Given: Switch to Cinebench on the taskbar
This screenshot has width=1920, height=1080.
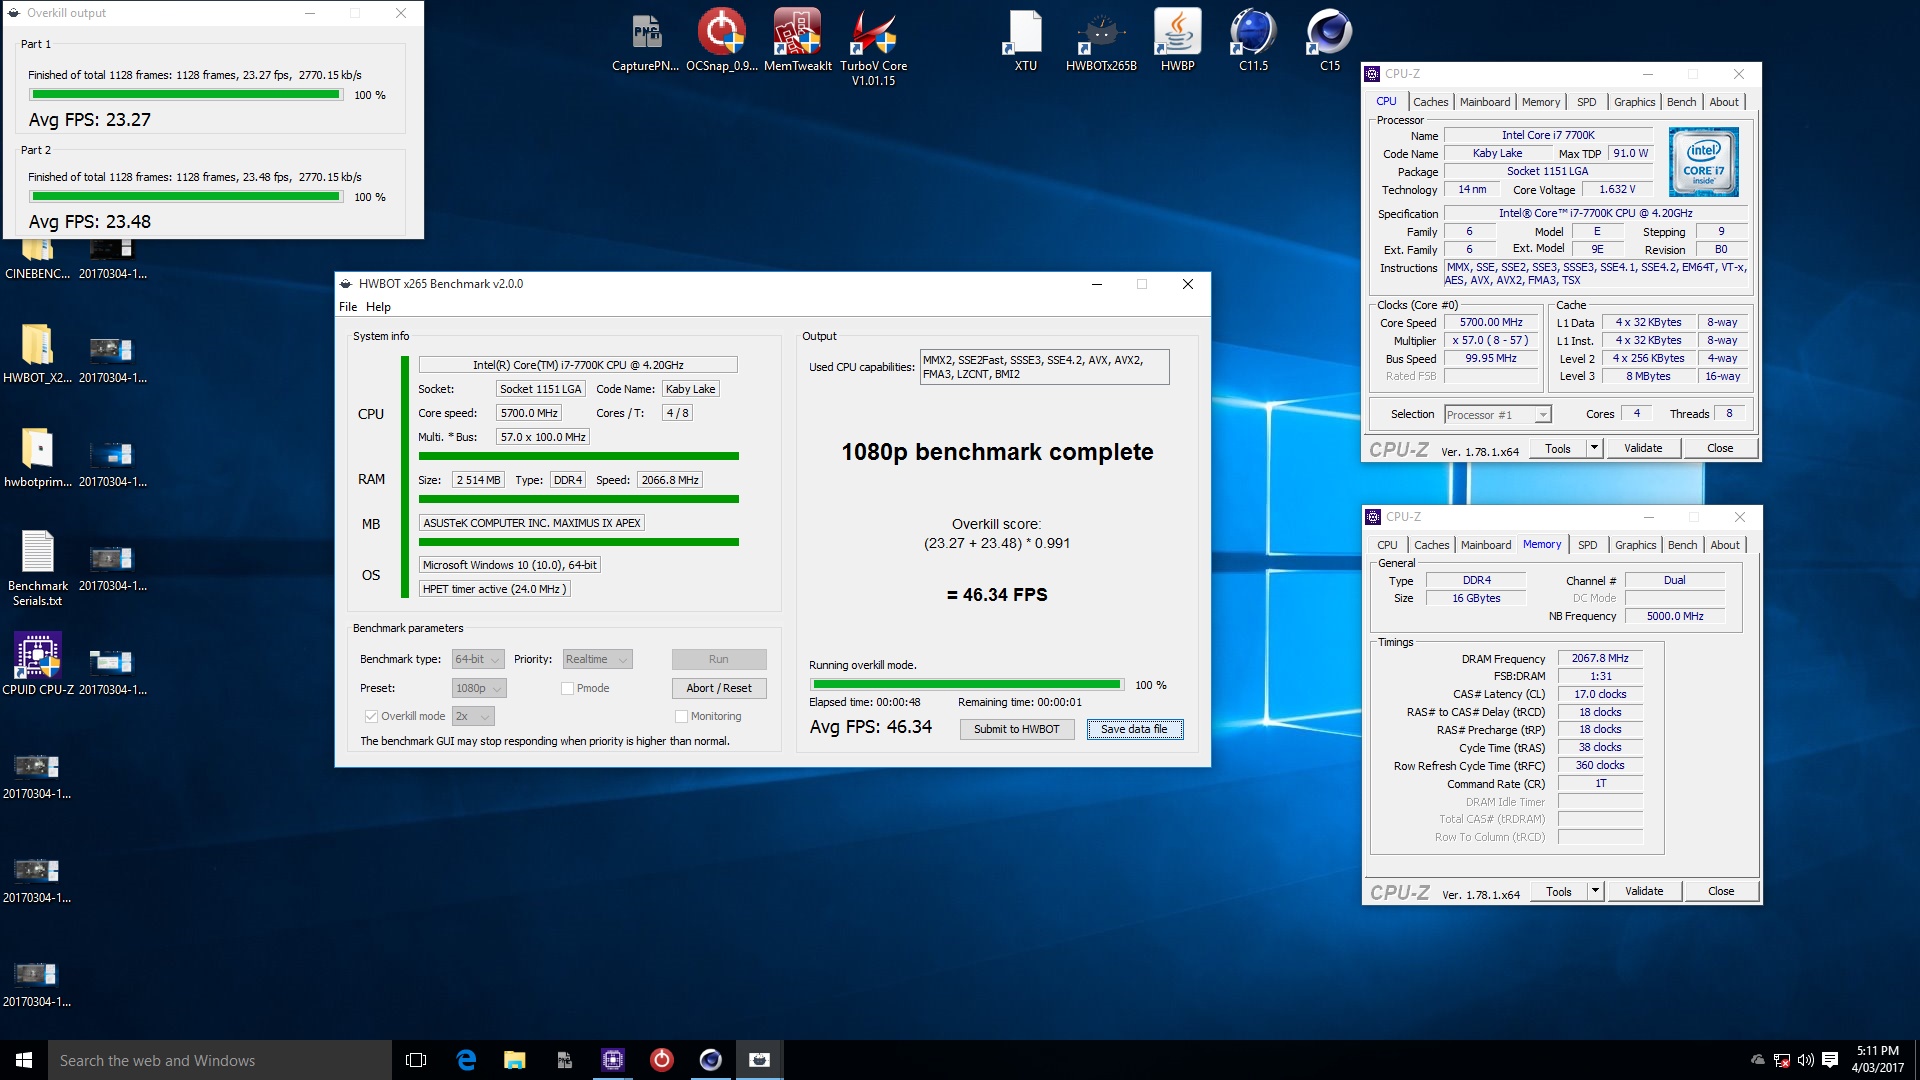Looking at the screenshot, I should [x=710, y=1060].
